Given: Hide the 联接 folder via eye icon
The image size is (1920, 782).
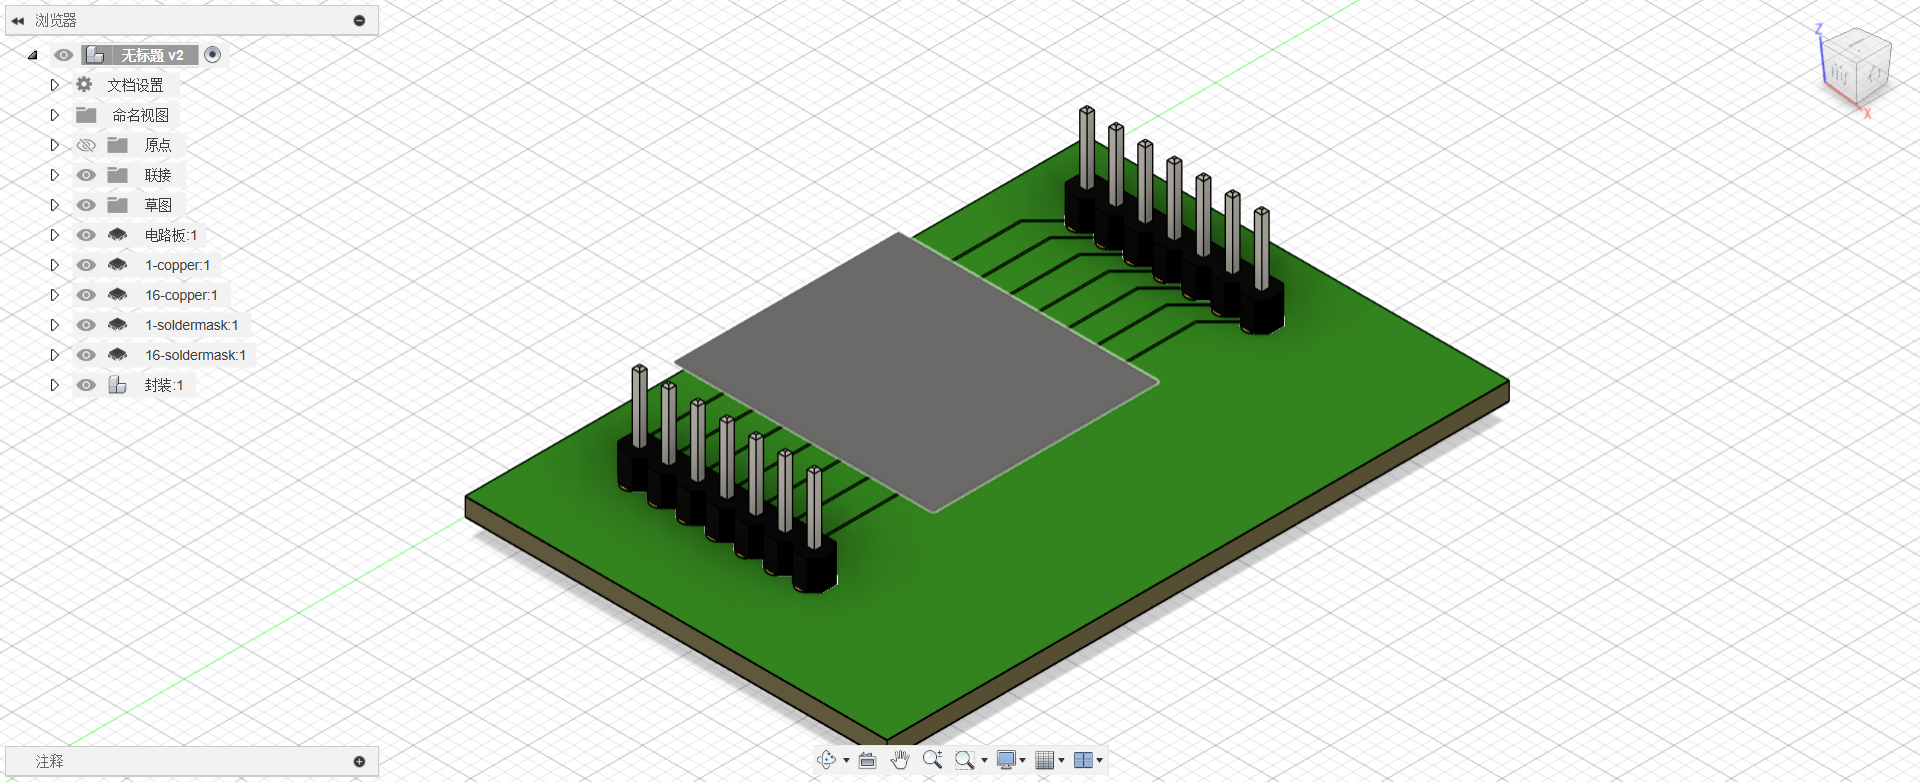Looking at the screenshot, I should coord(86,175).
